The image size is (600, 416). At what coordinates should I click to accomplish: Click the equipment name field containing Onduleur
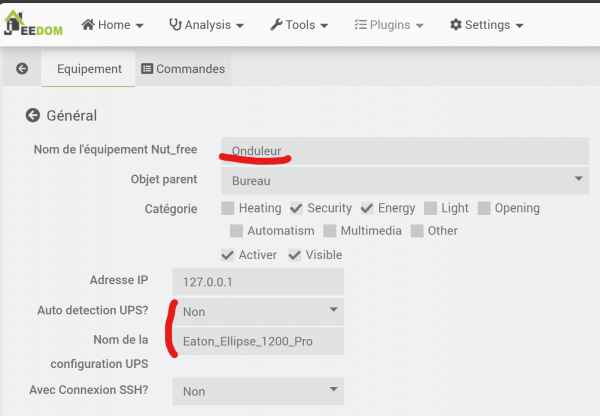tap(404, 151)
